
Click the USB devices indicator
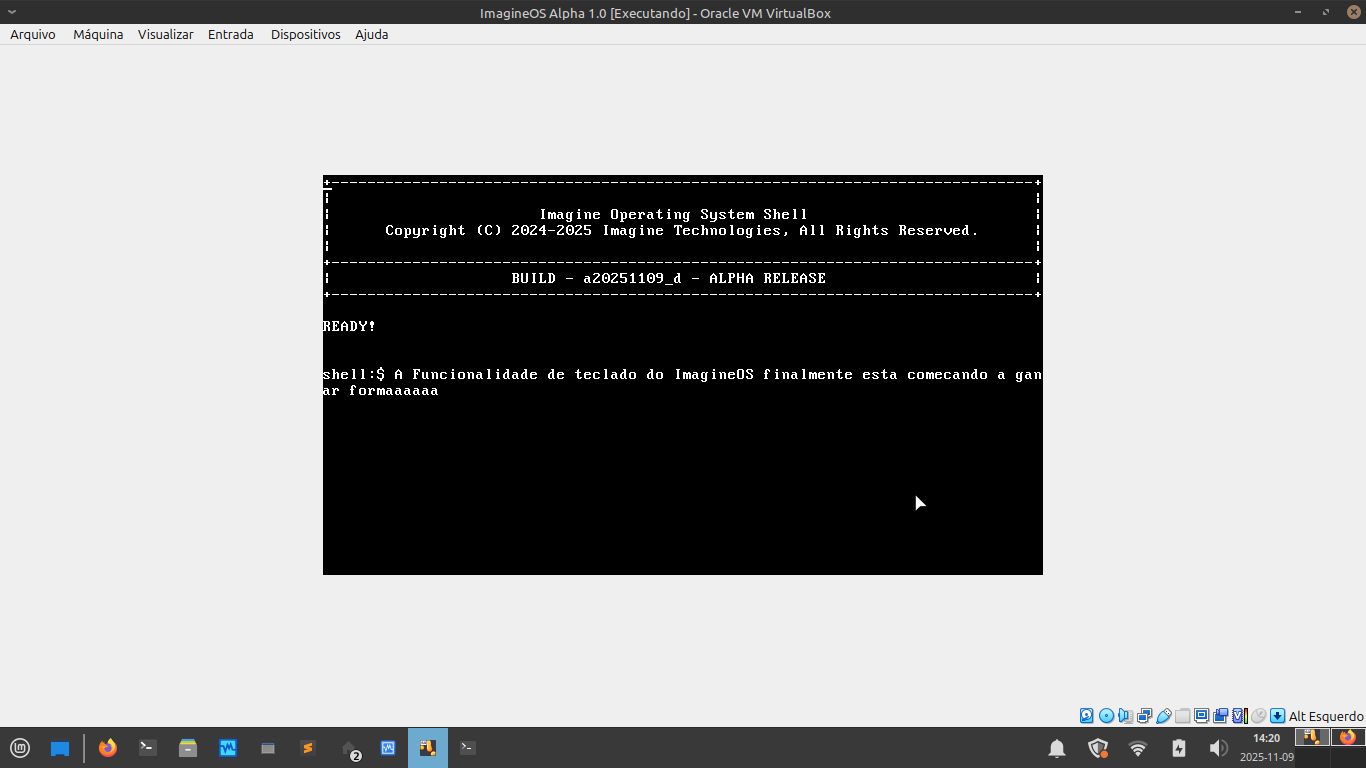pyautogui.click(x=1163, y=716)
